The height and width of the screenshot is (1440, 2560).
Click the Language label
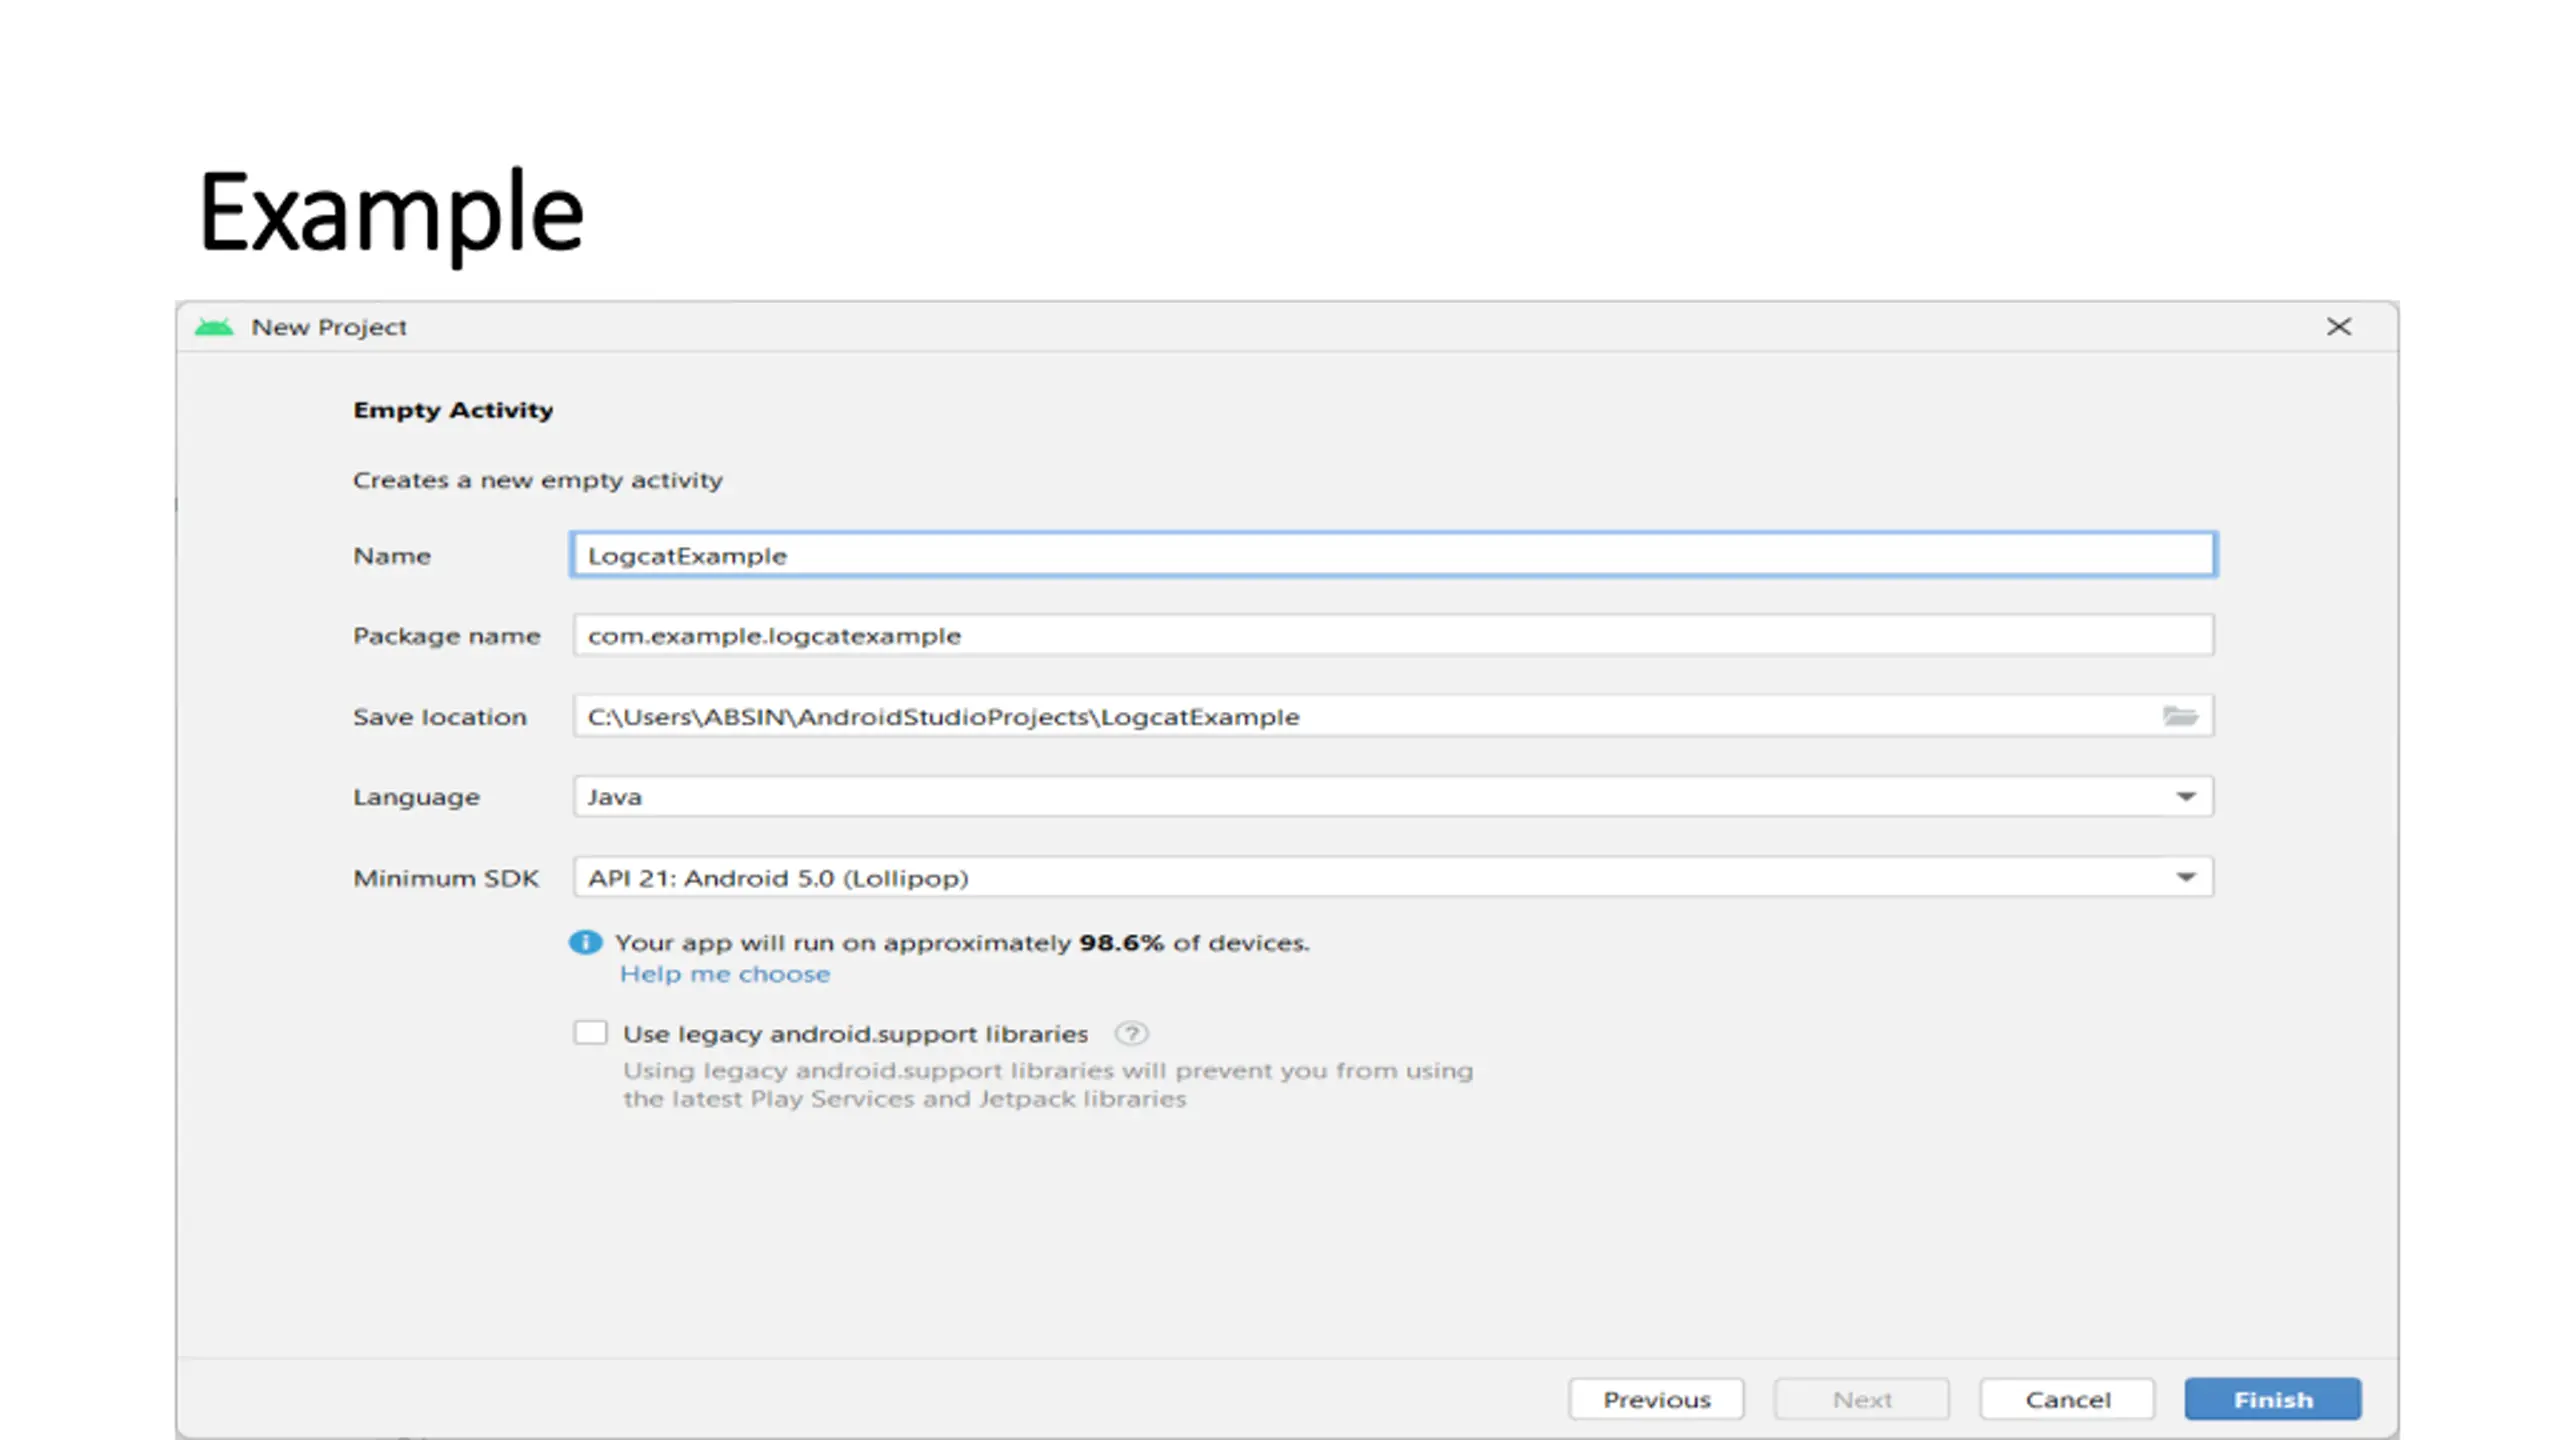tap(416, 797)
